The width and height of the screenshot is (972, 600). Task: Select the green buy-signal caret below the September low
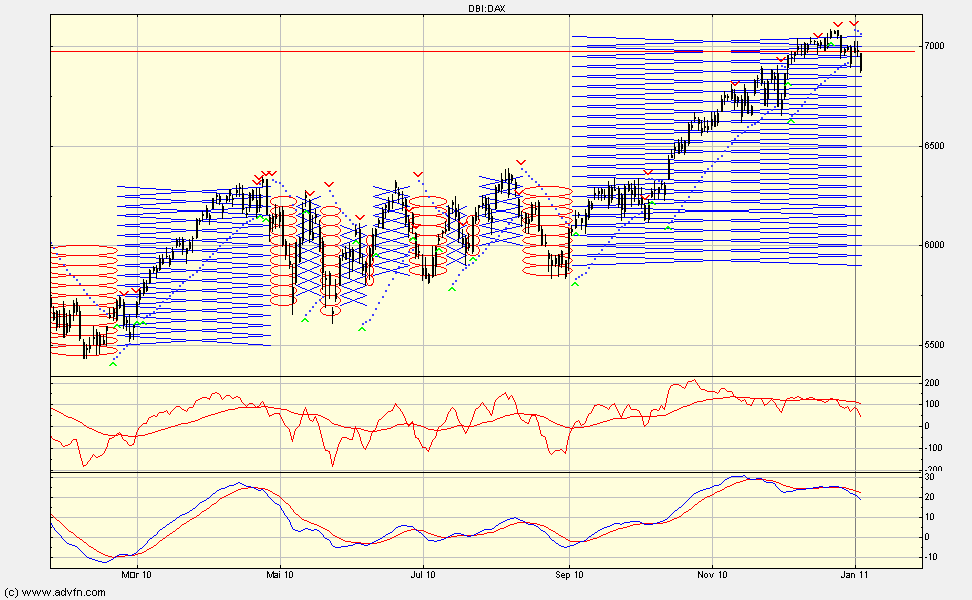[575, 285]
